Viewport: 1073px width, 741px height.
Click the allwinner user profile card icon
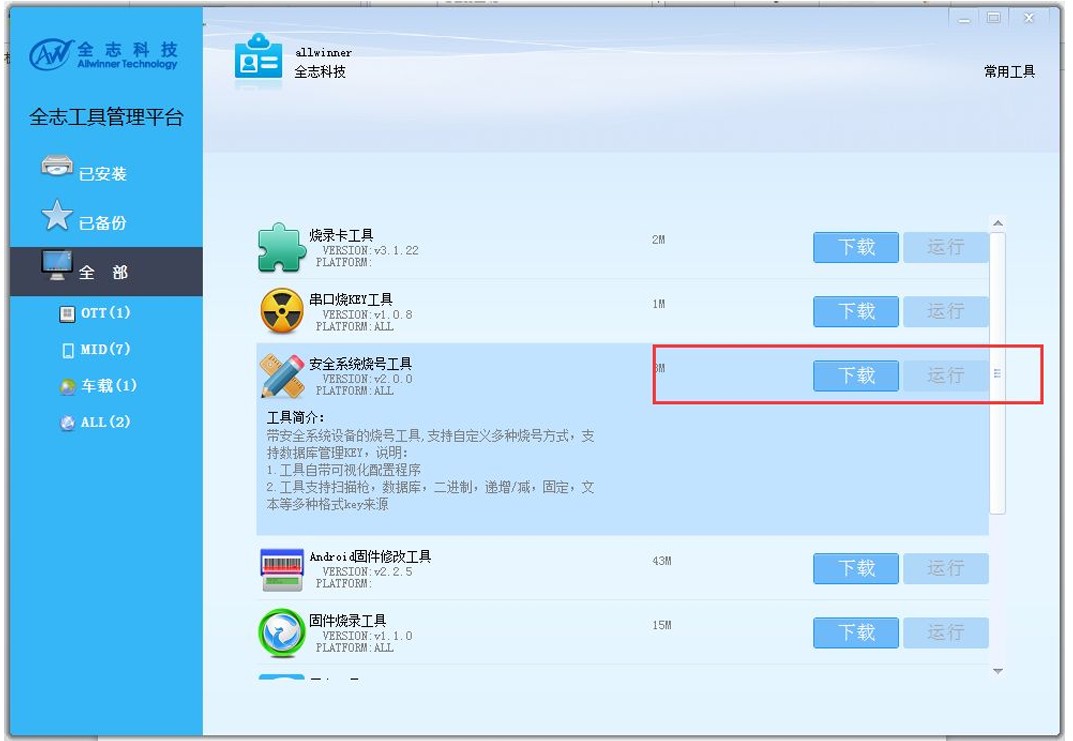258,60
